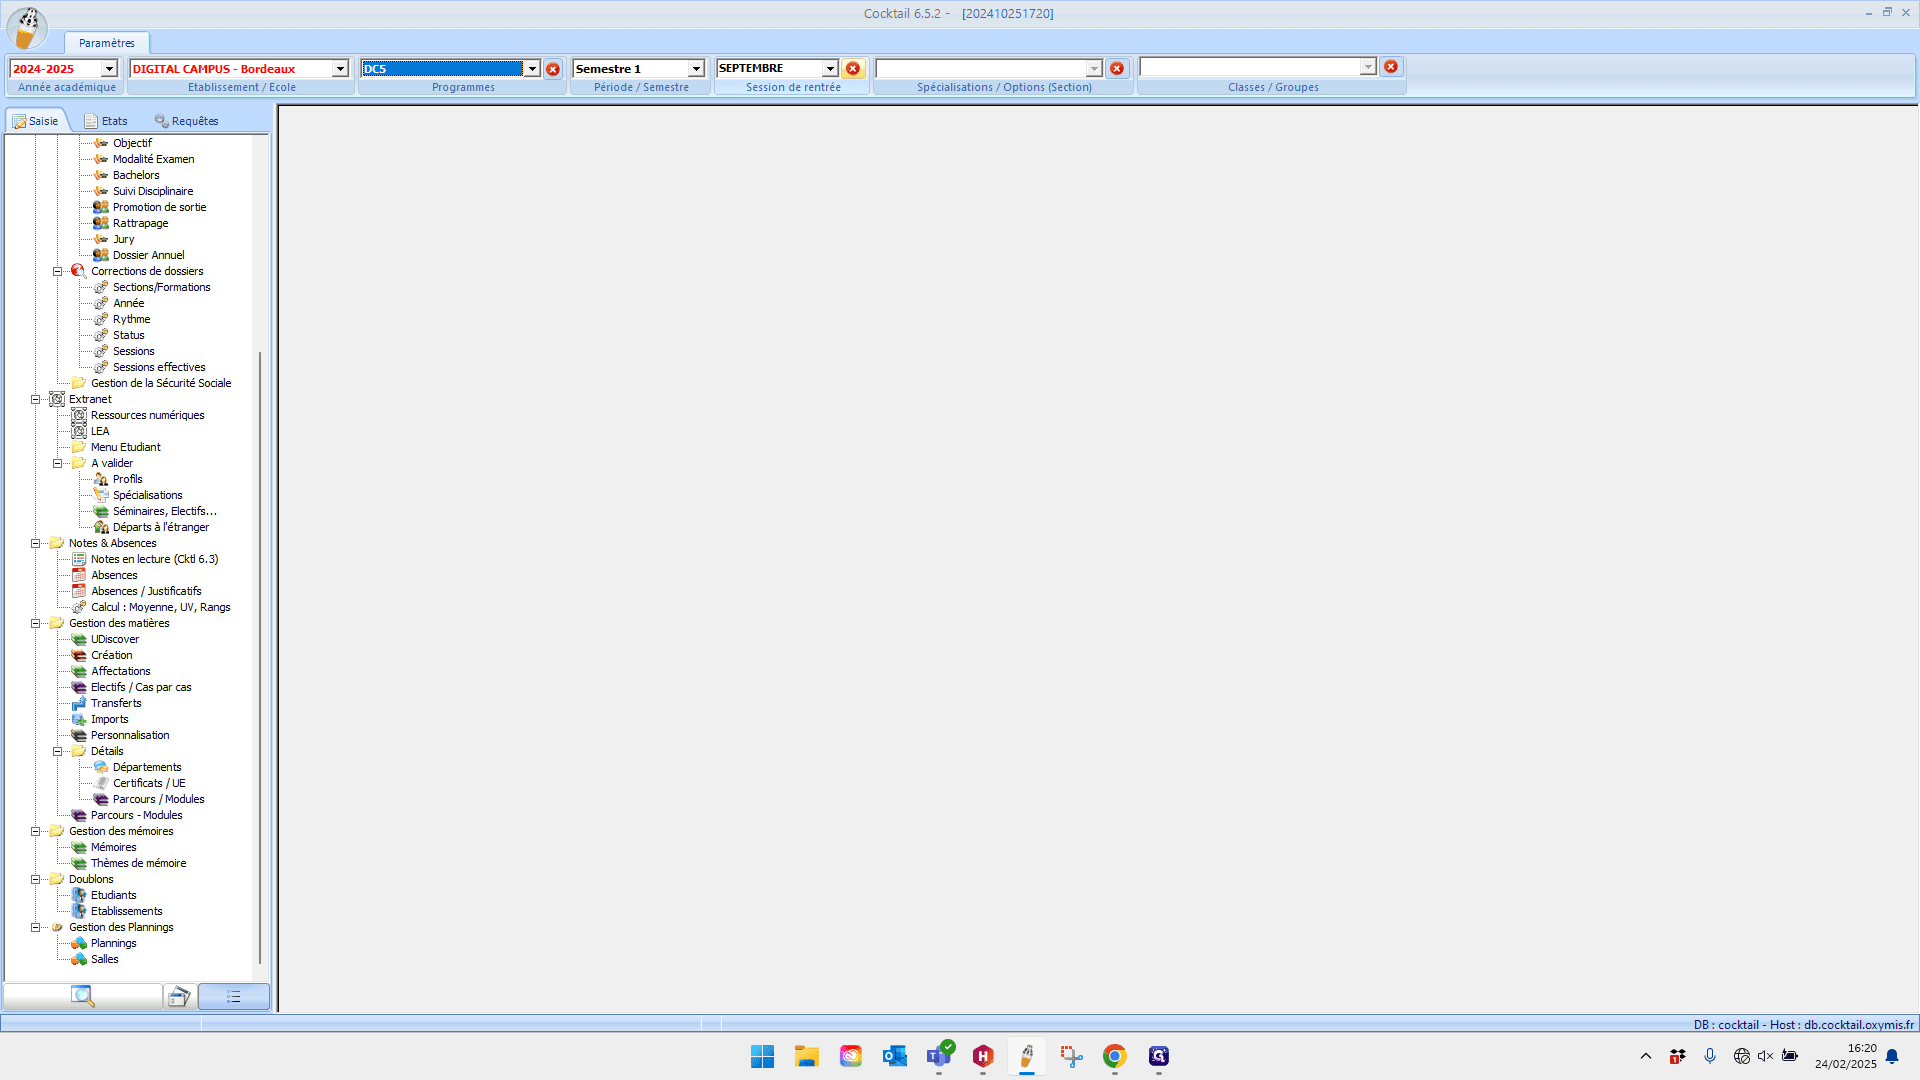
Task: Collapse the Gestion des matières node
Action: (35, 623)
